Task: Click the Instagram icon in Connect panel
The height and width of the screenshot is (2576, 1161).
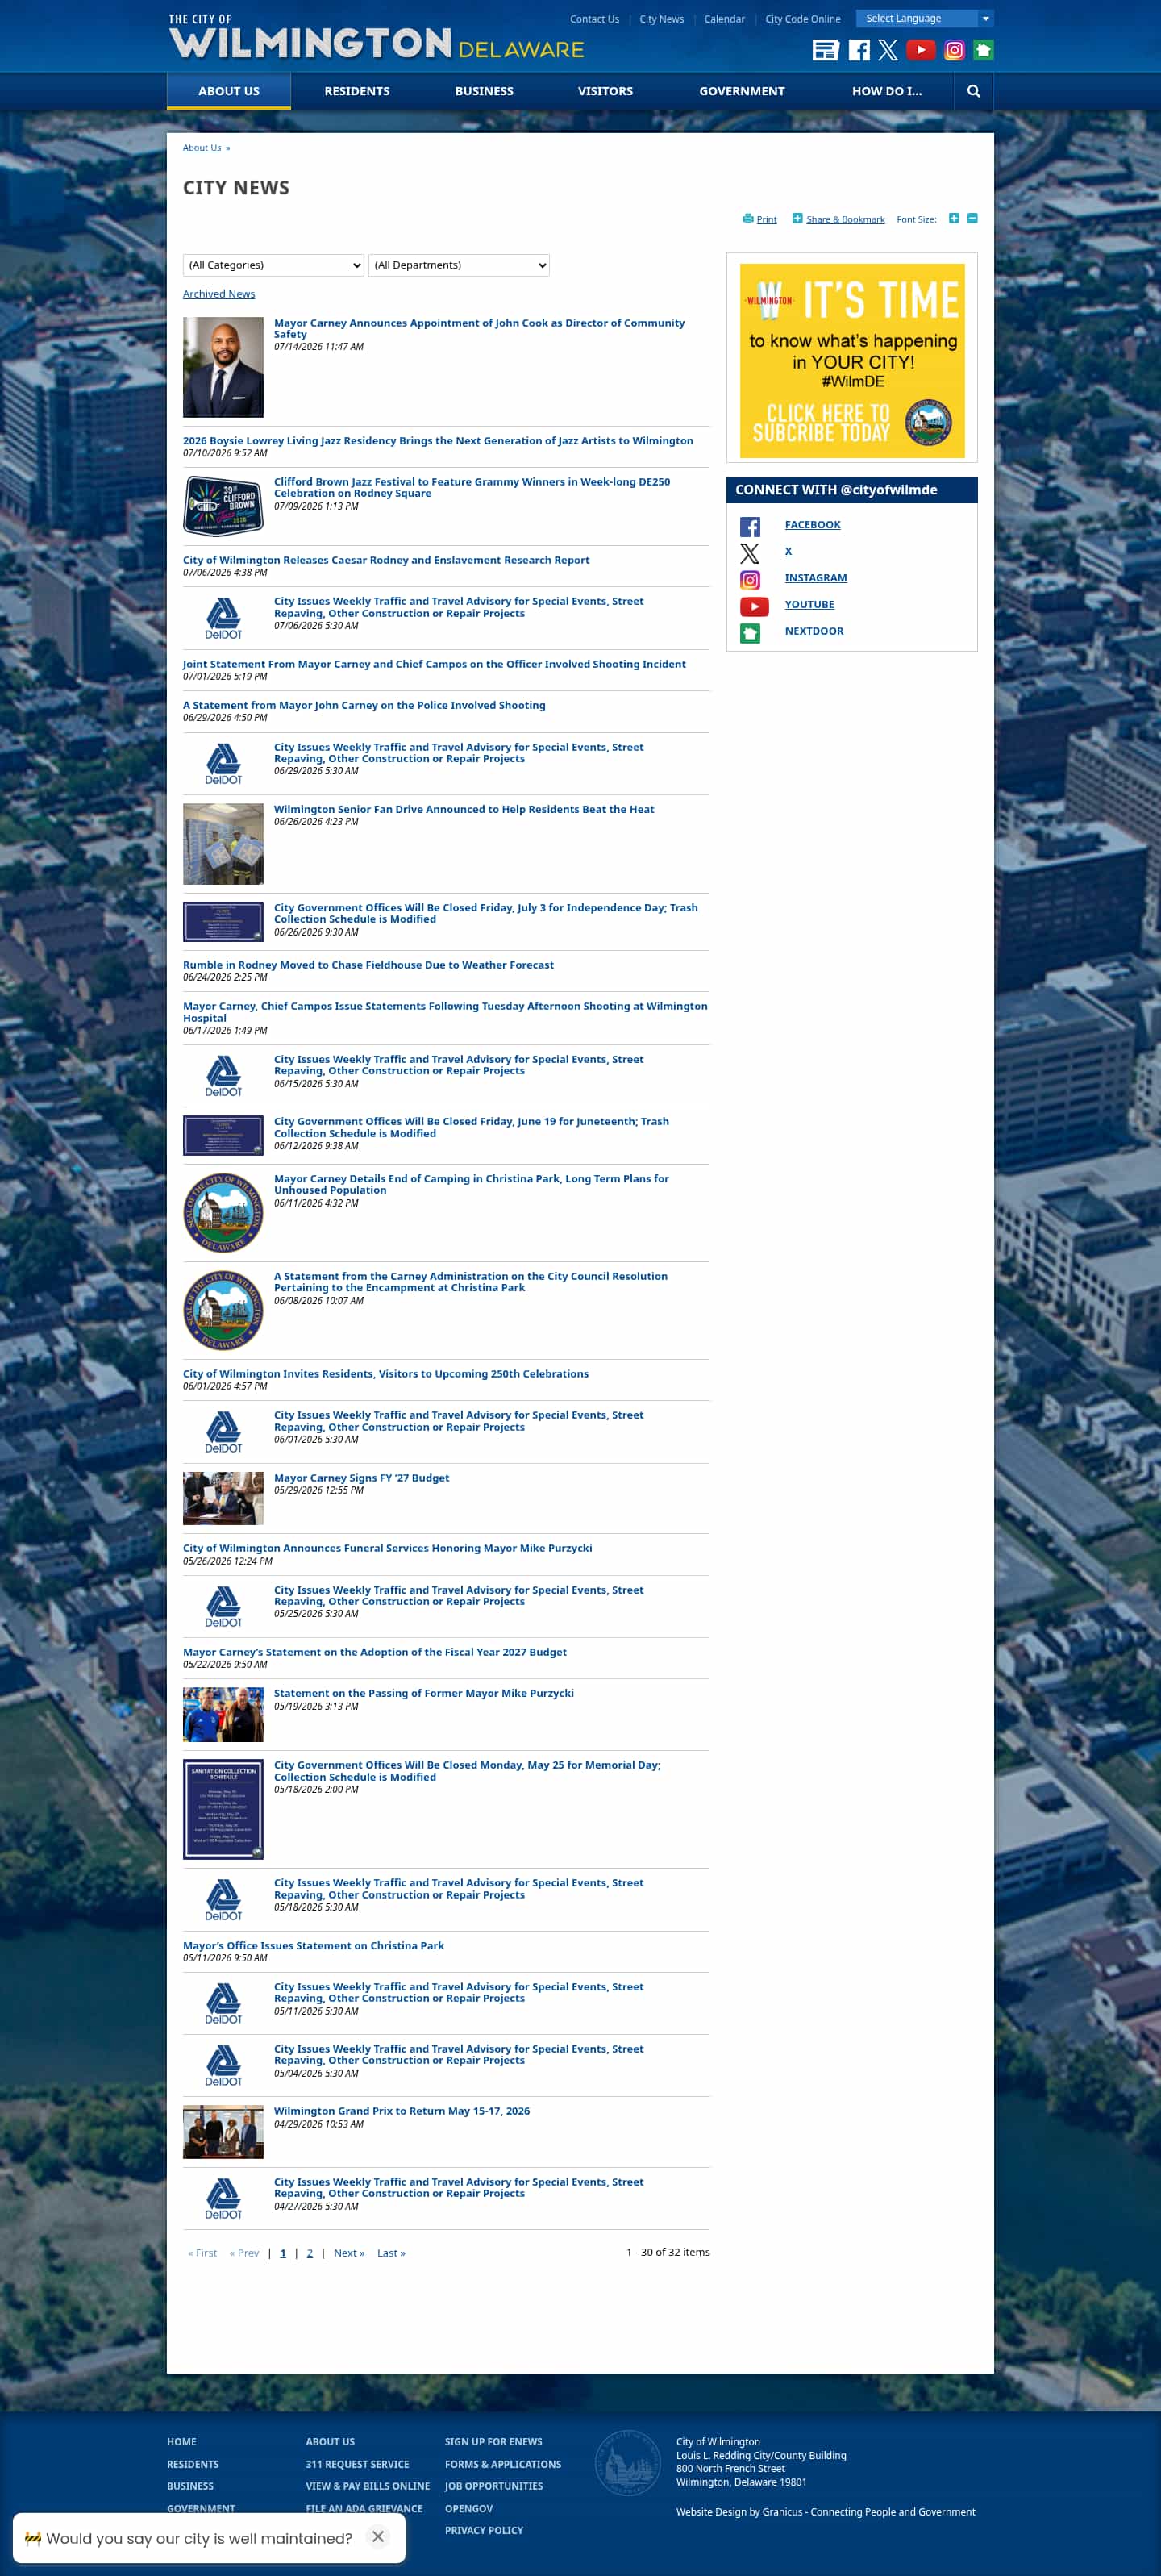Action: (750, 580)
